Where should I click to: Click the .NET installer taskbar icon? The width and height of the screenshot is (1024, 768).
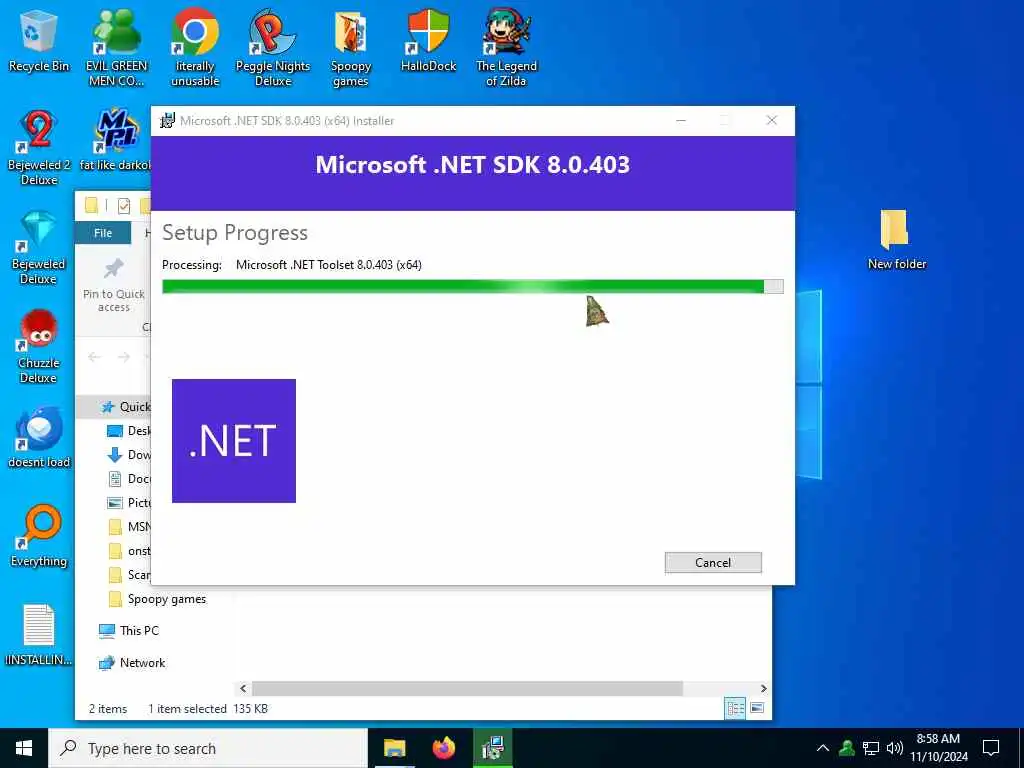(x=492, y=748)
